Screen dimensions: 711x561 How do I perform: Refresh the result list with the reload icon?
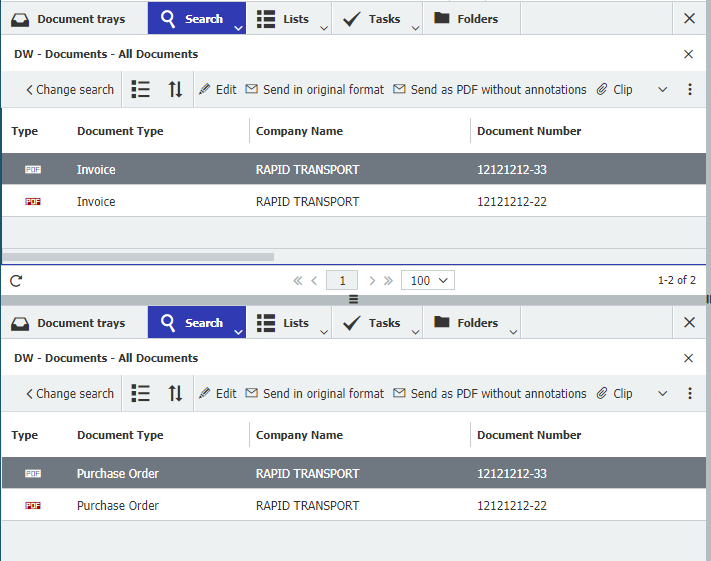(x=16, y=281)
